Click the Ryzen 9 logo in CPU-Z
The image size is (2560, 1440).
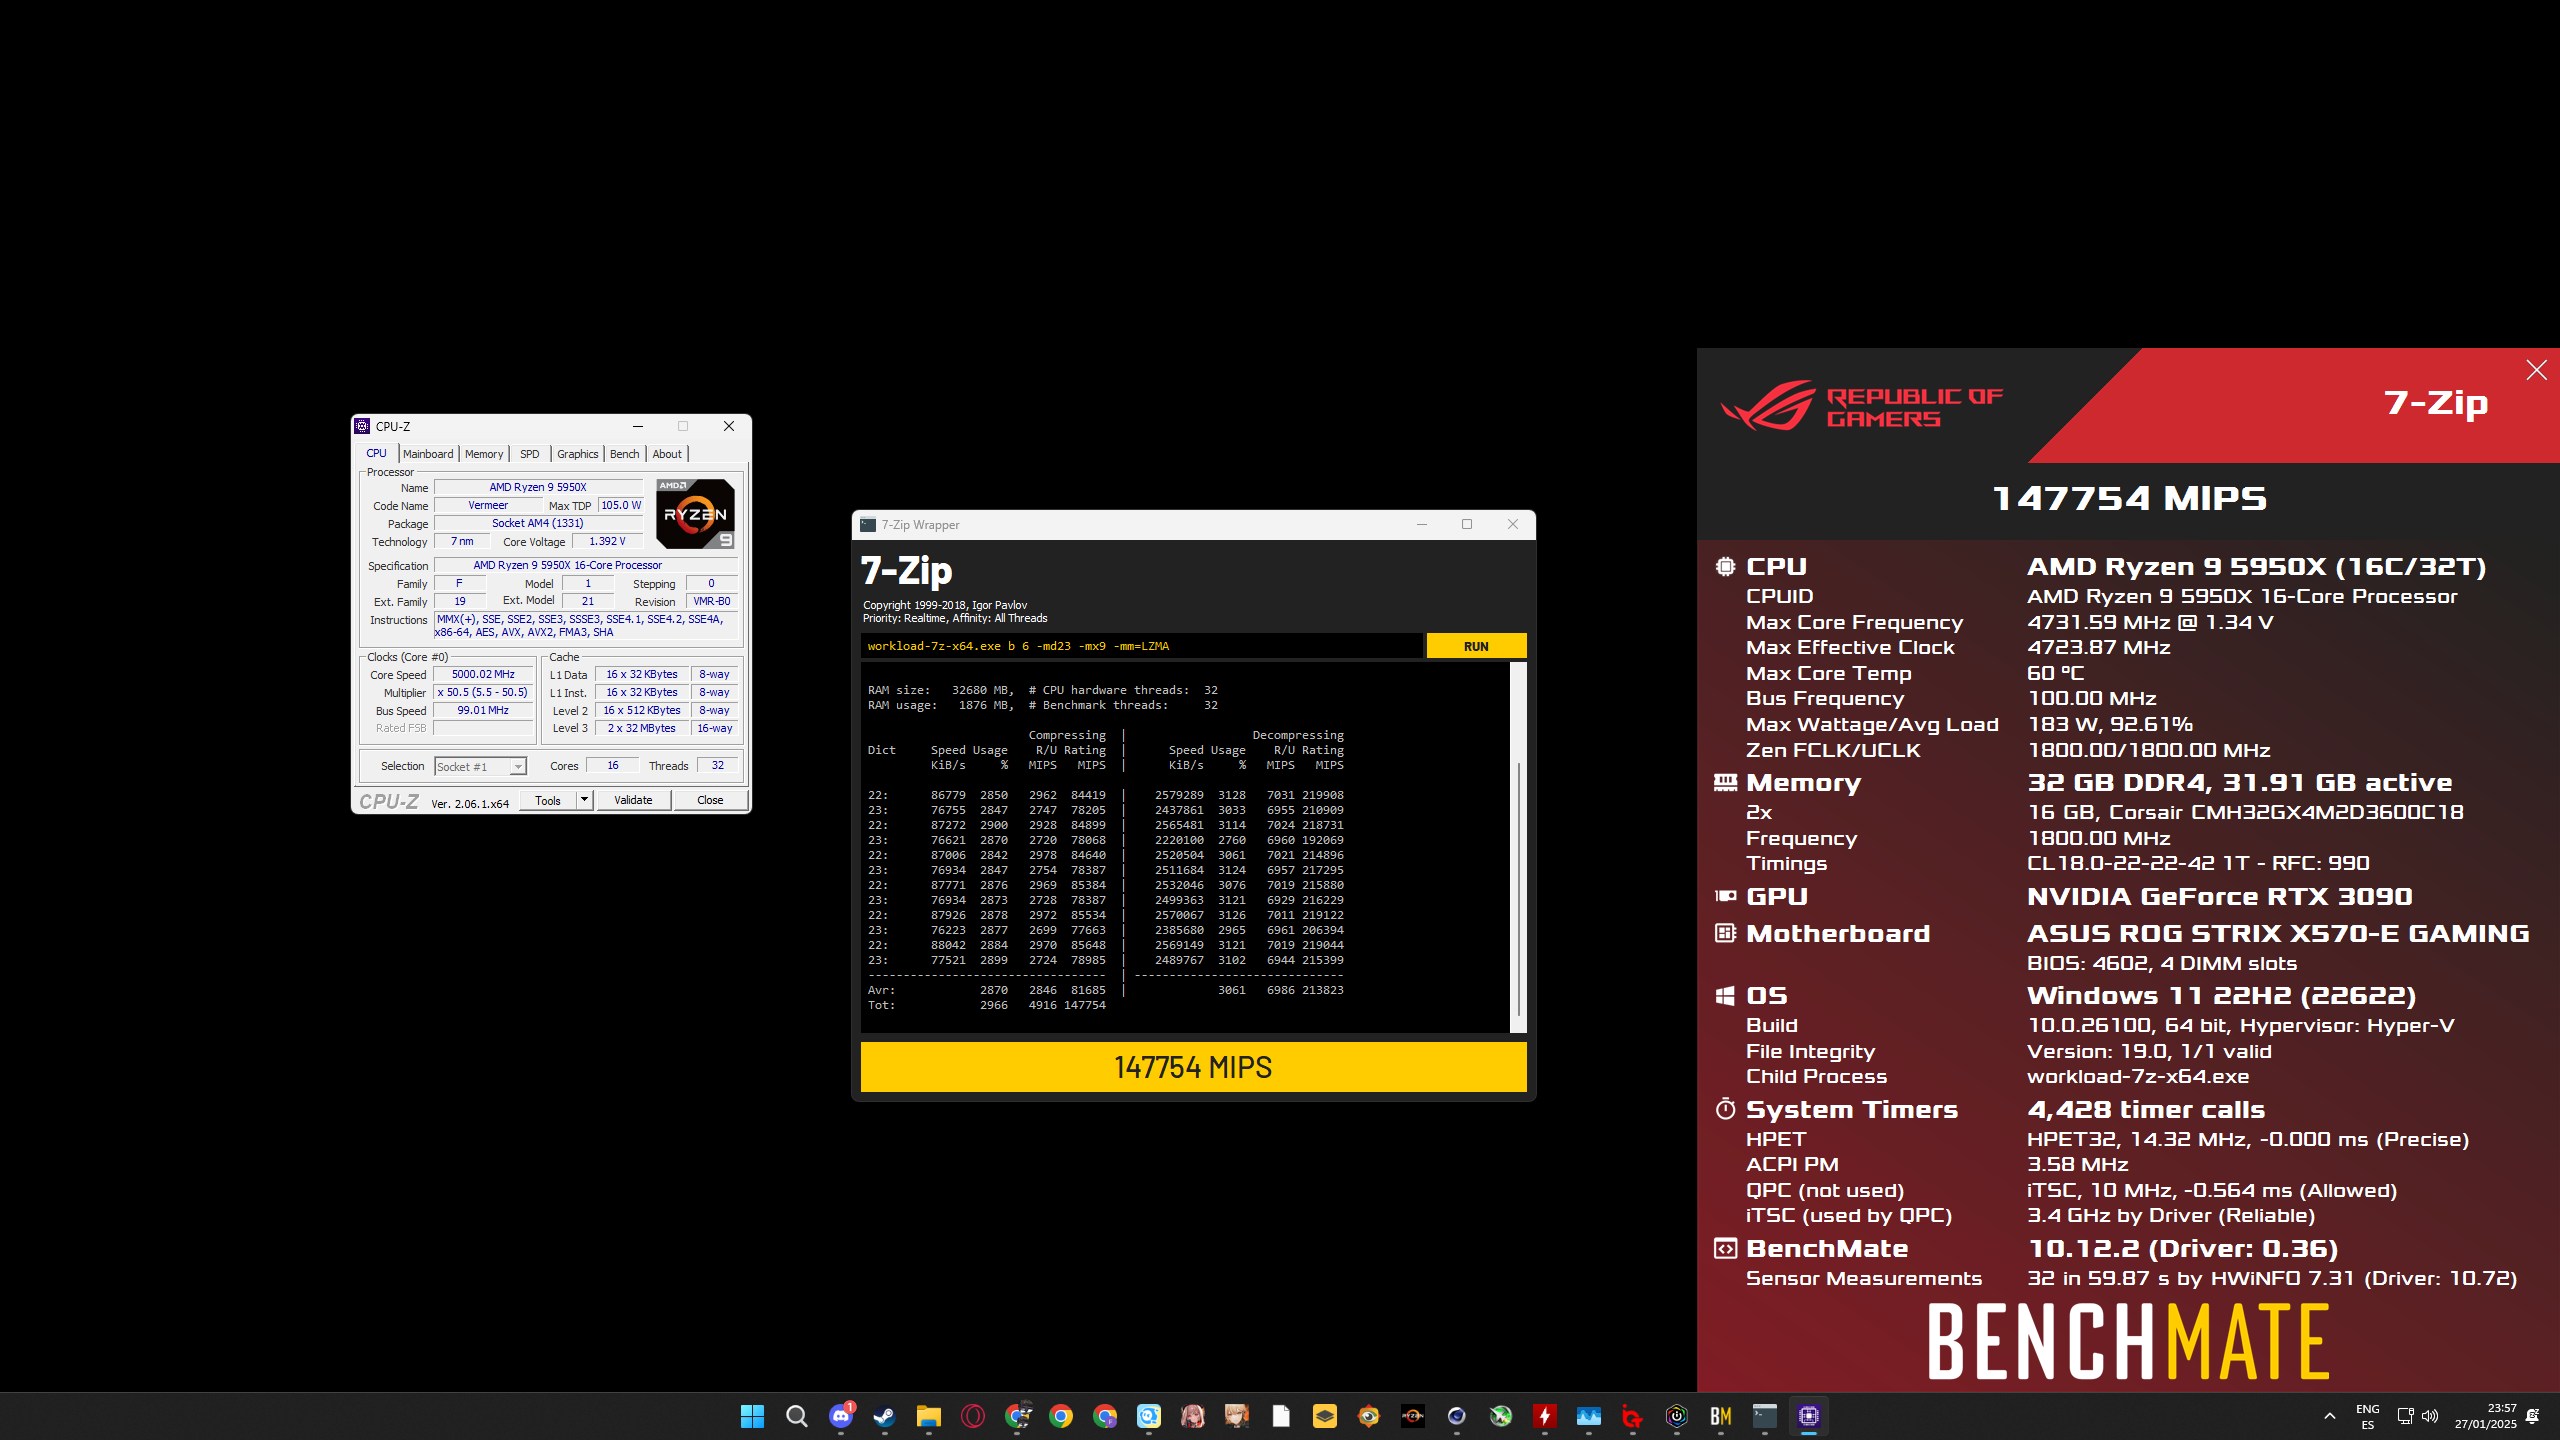pyautogui.click(x=696, y=513)
